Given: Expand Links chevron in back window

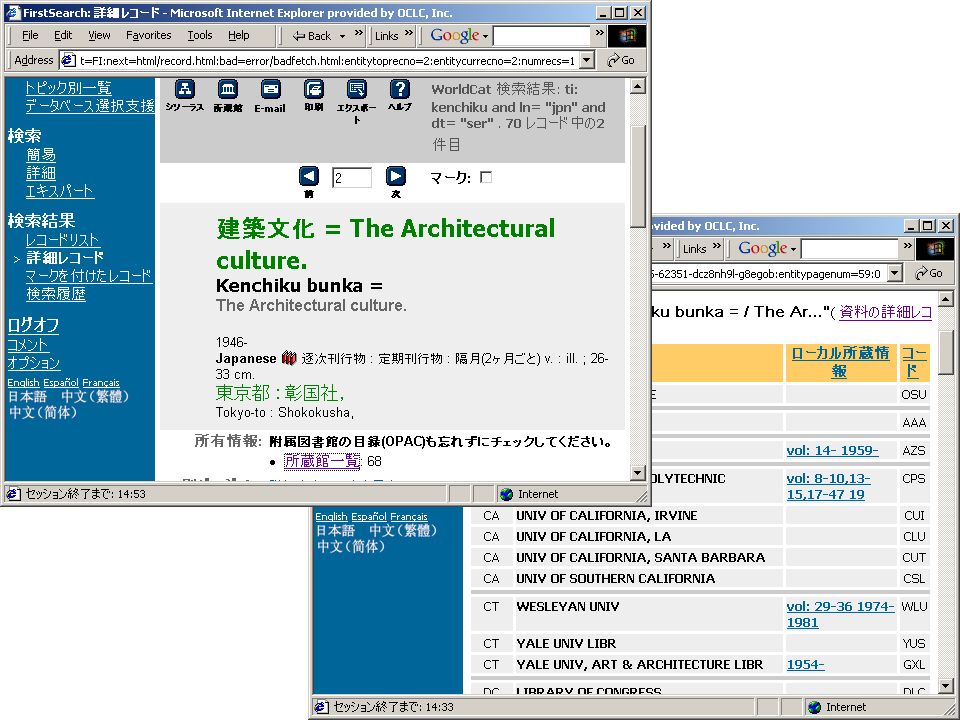Looking at the screenshot, I should pyautogui.click(x=716, y=246).
